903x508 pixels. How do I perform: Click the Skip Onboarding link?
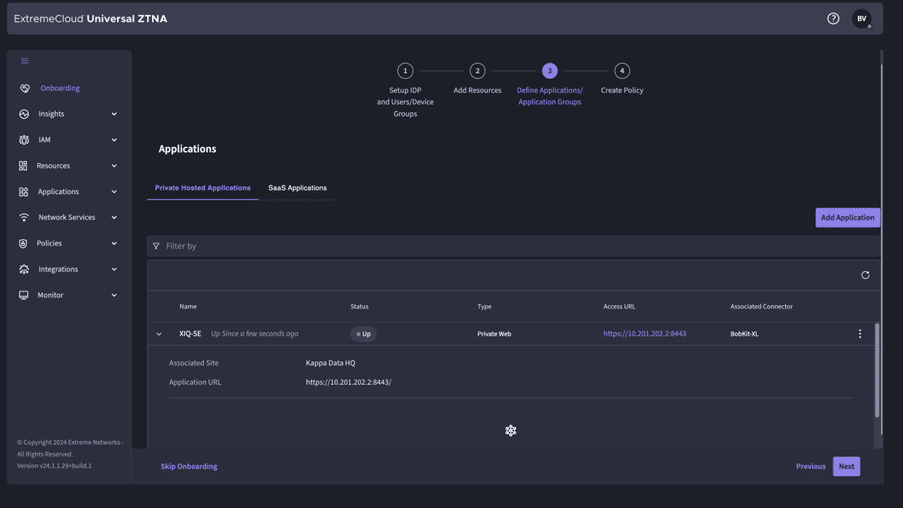click(189, 466)
